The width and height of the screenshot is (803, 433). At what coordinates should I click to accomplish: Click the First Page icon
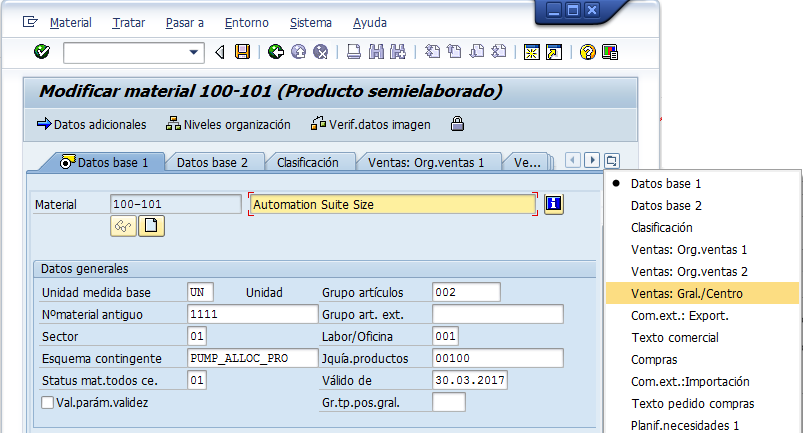pyautogui.click(x=432, y=52)
